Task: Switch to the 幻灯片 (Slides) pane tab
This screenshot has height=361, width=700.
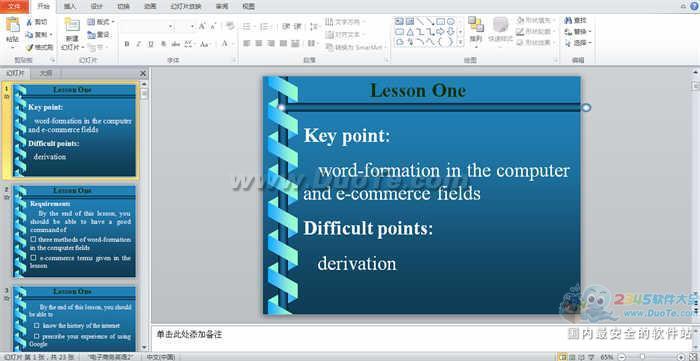Action: click(x=15, y=73)
